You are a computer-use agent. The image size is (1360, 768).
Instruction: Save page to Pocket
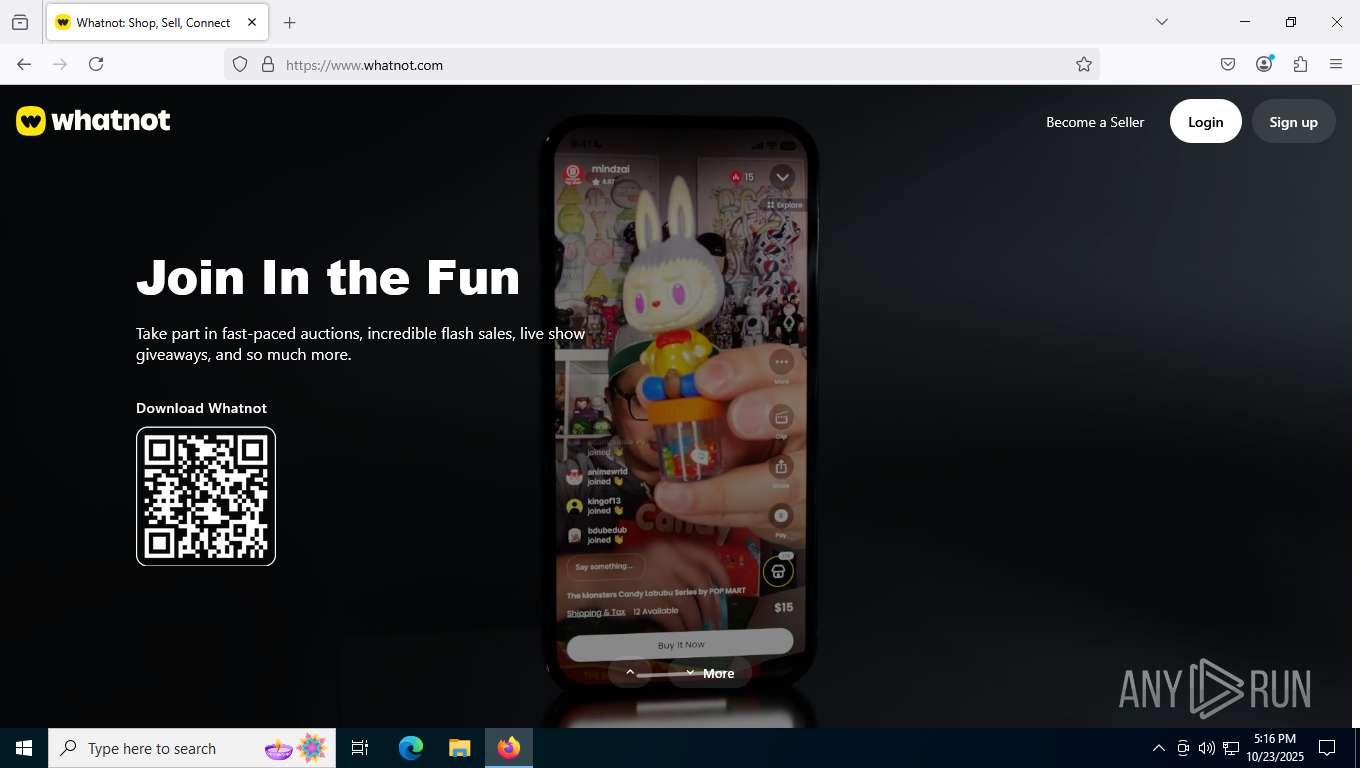pos(1228,64)
